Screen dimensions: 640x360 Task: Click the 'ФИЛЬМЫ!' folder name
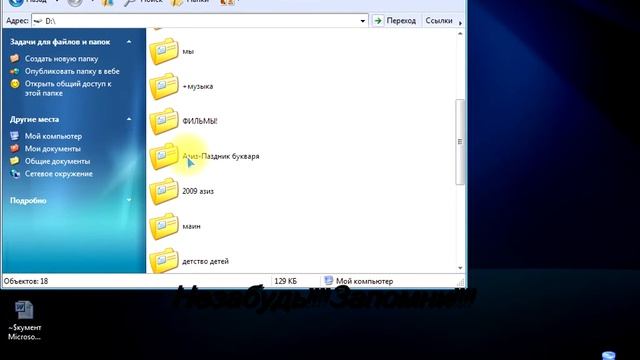tap(200, 121)
